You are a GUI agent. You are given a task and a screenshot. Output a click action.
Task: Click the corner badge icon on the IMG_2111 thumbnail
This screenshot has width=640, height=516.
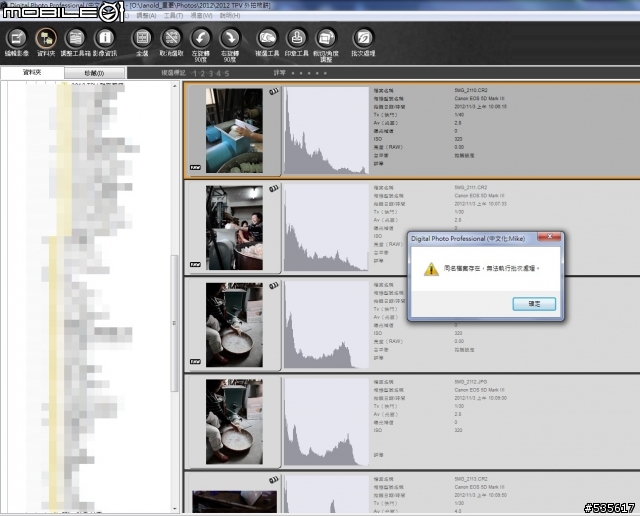273,189
